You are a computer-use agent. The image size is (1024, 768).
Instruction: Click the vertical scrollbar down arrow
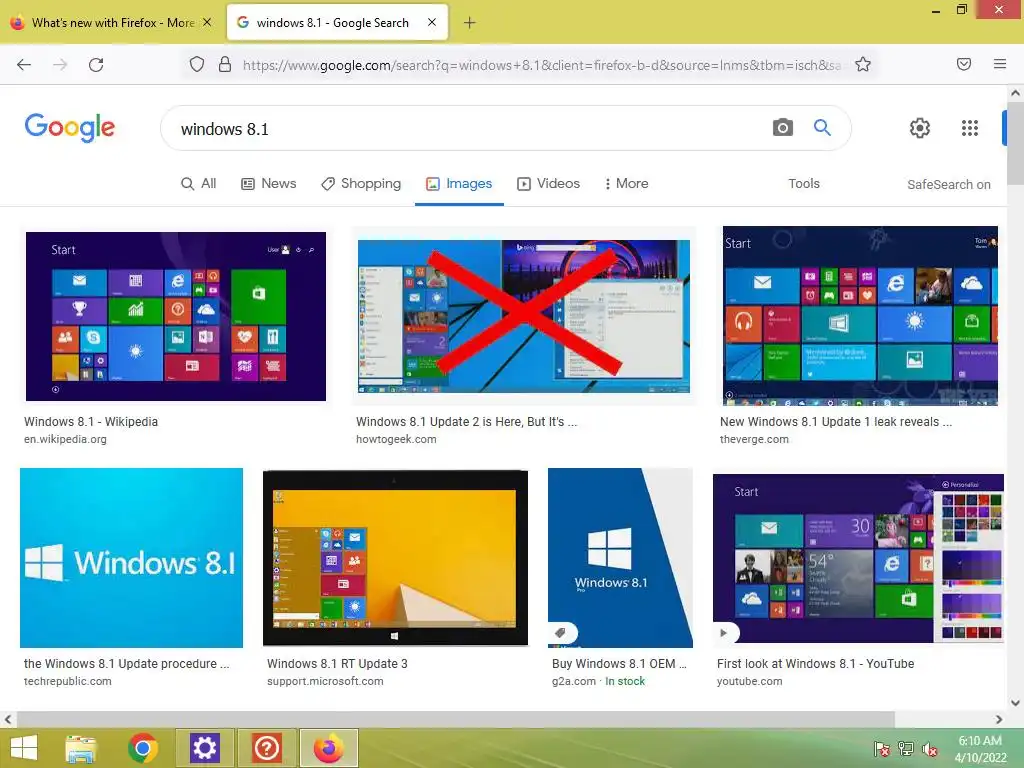1016,703
